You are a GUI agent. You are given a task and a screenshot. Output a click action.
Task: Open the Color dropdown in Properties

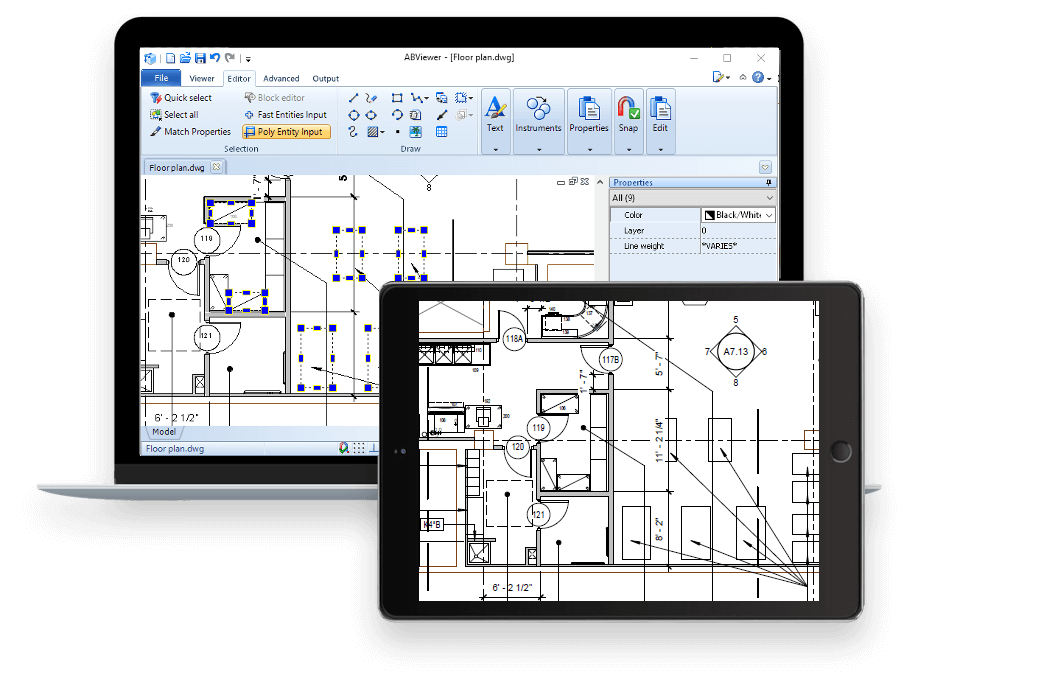click(x=768, y=215)
